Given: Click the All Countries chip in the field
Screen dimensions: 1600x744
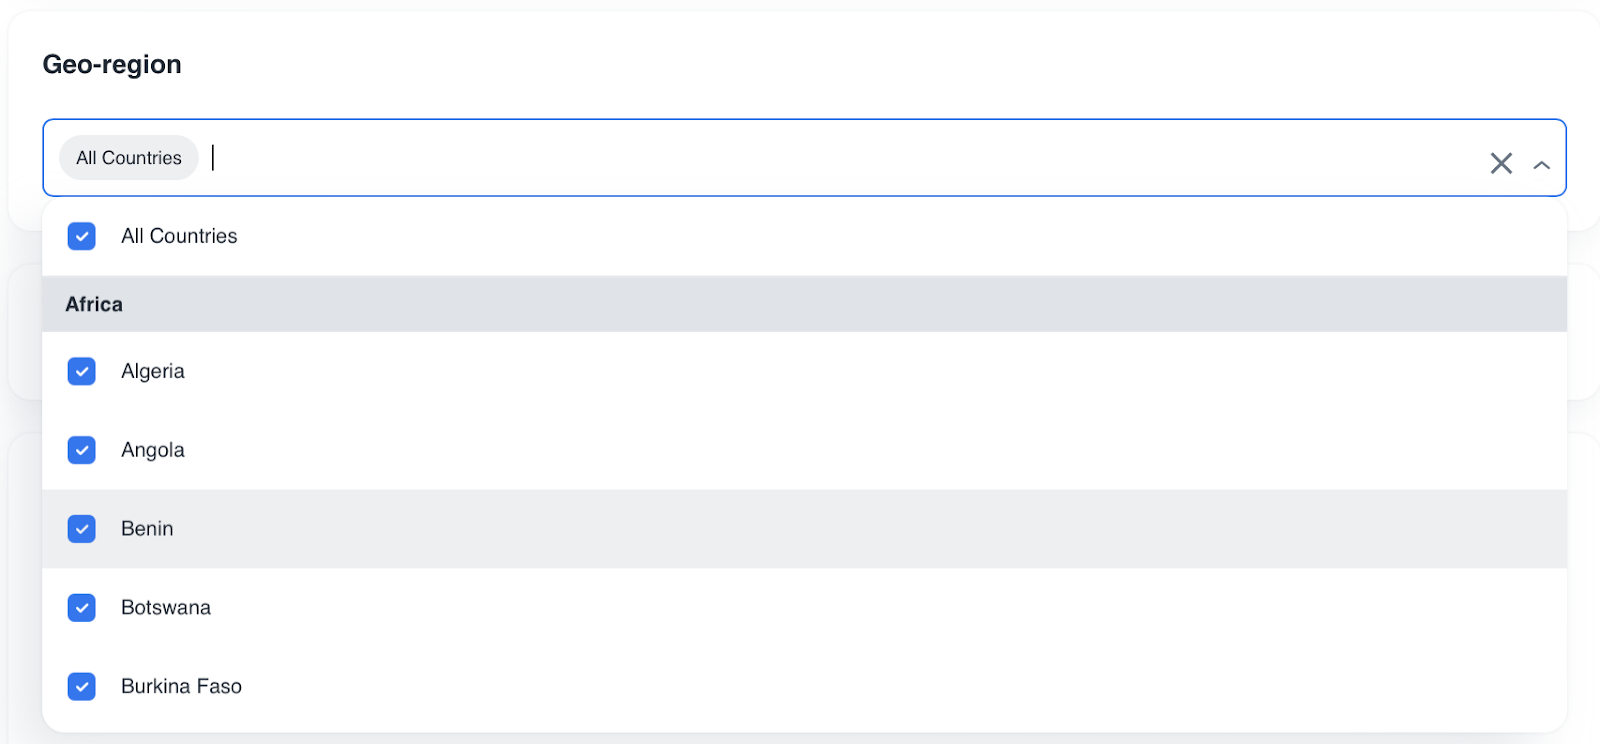Looking at the screenshot, I should 129,158.
